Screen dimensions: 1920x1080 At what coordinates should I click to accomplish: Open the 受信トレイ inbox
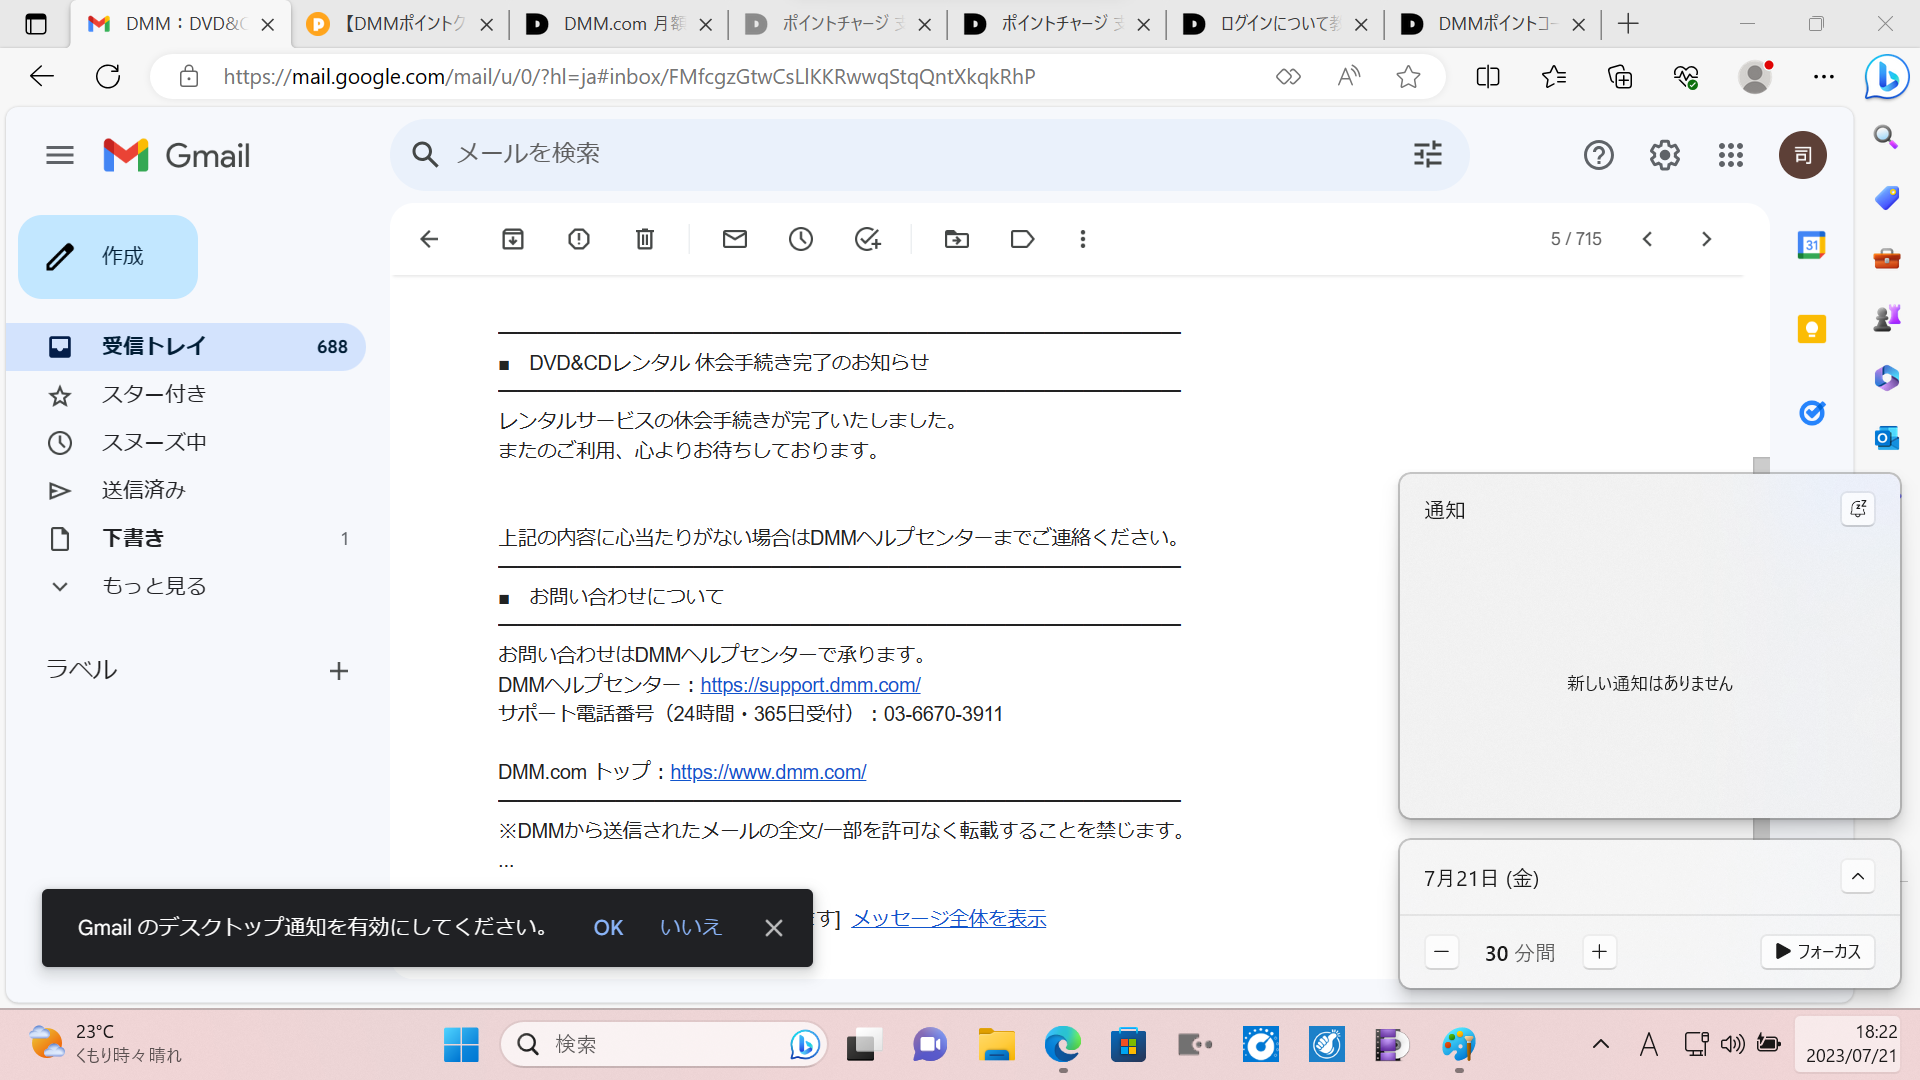152,346
